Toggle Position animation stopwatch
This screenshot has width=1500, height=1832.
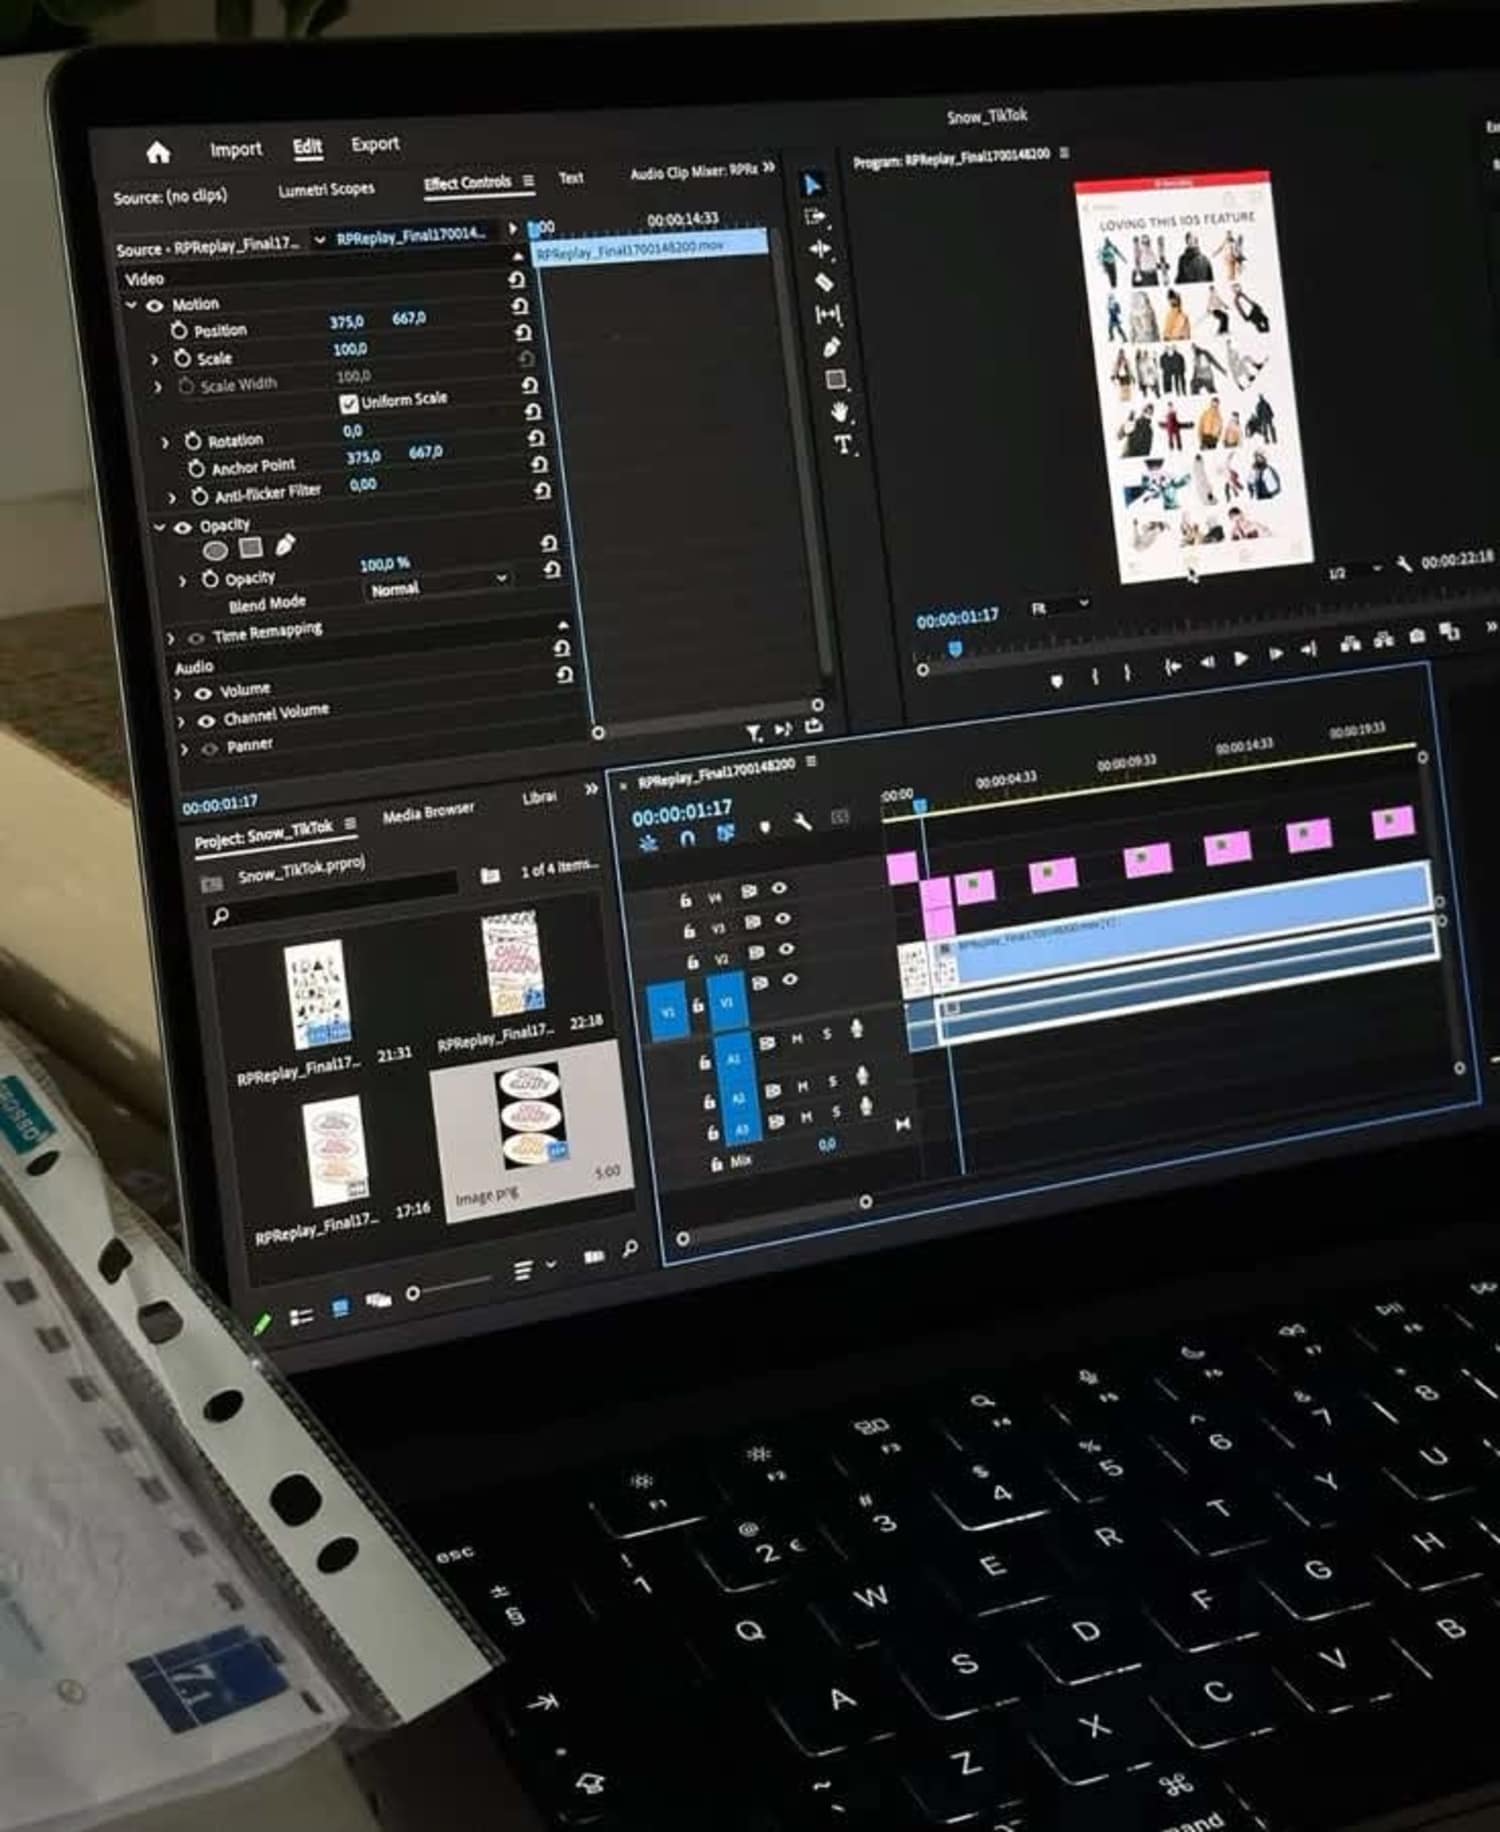[x=179, y=331]
